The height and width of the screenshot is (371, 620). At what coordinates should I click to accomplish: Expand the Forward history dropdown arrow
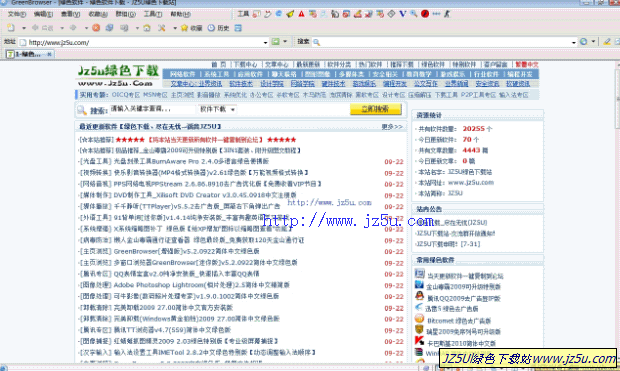[x=86, y=28]
